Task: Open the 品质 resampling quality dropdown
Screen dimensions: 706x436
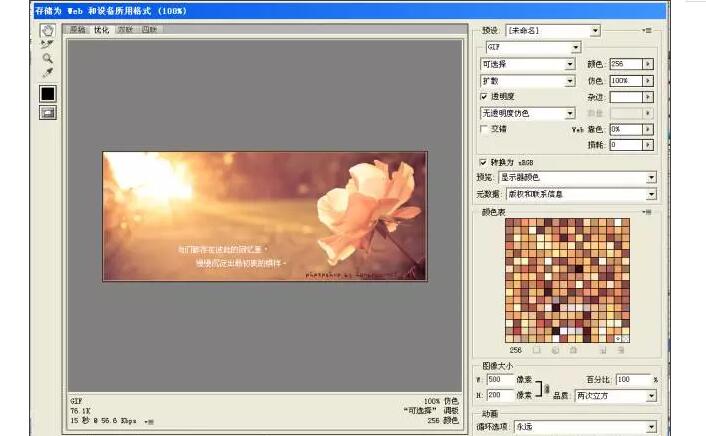Action: pos(651,395)
